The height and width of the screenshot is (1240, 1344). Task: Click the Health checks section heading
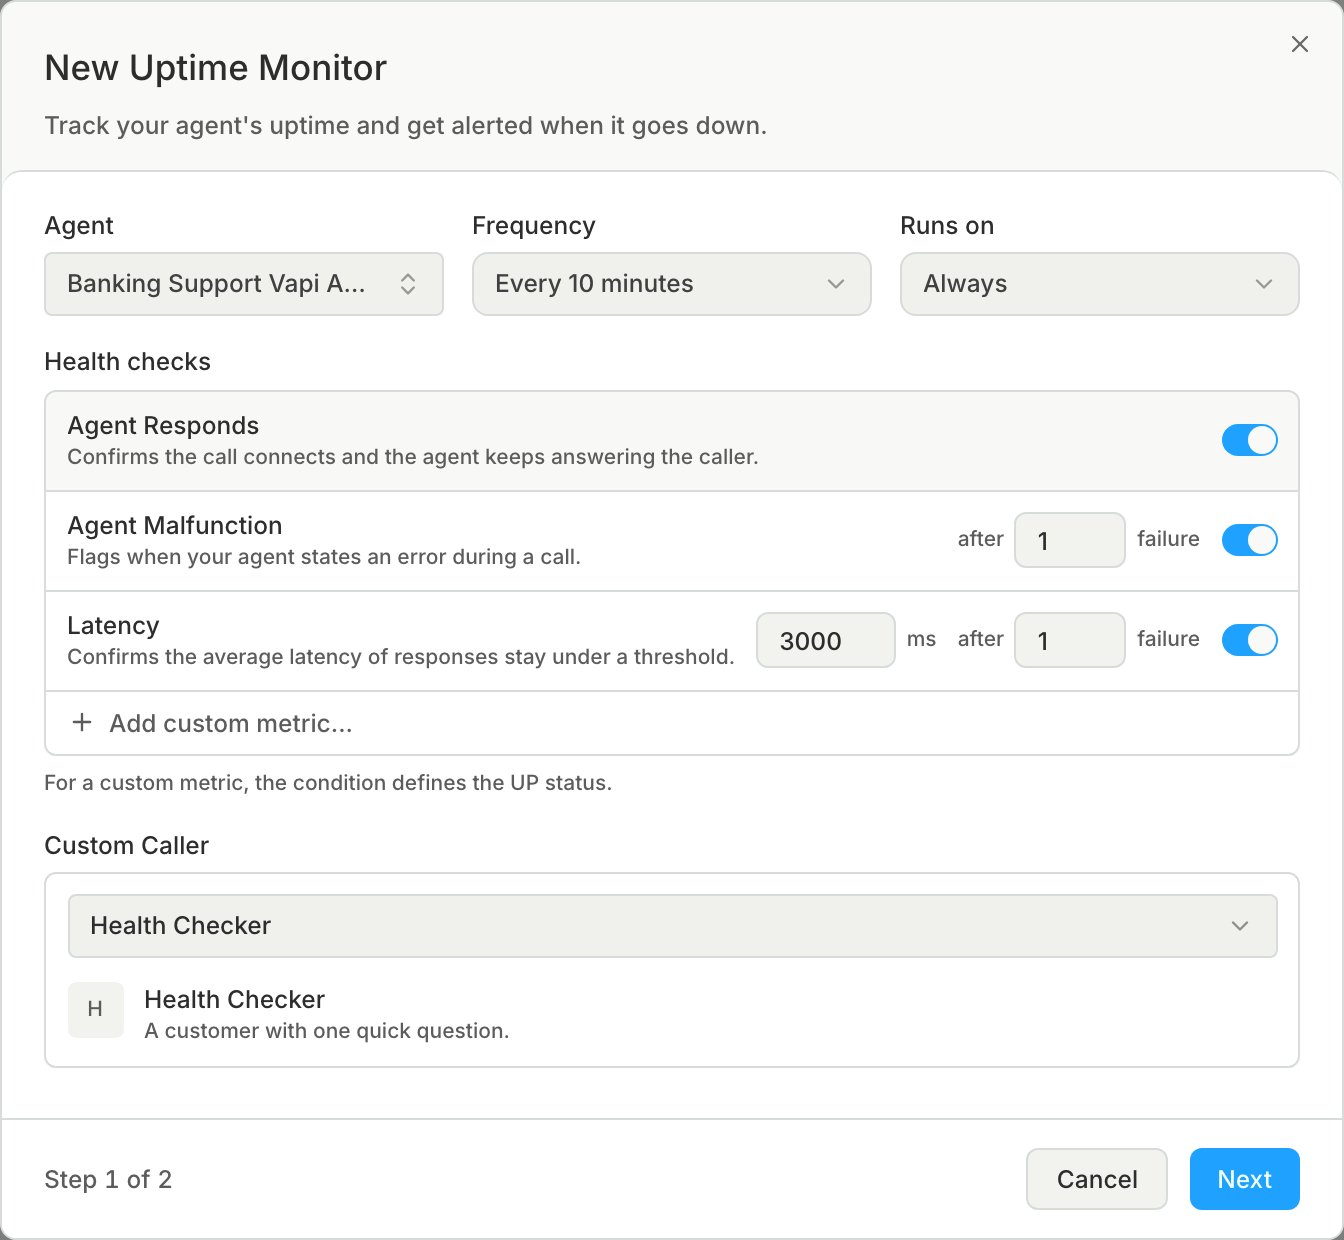[x=128, y=362]
